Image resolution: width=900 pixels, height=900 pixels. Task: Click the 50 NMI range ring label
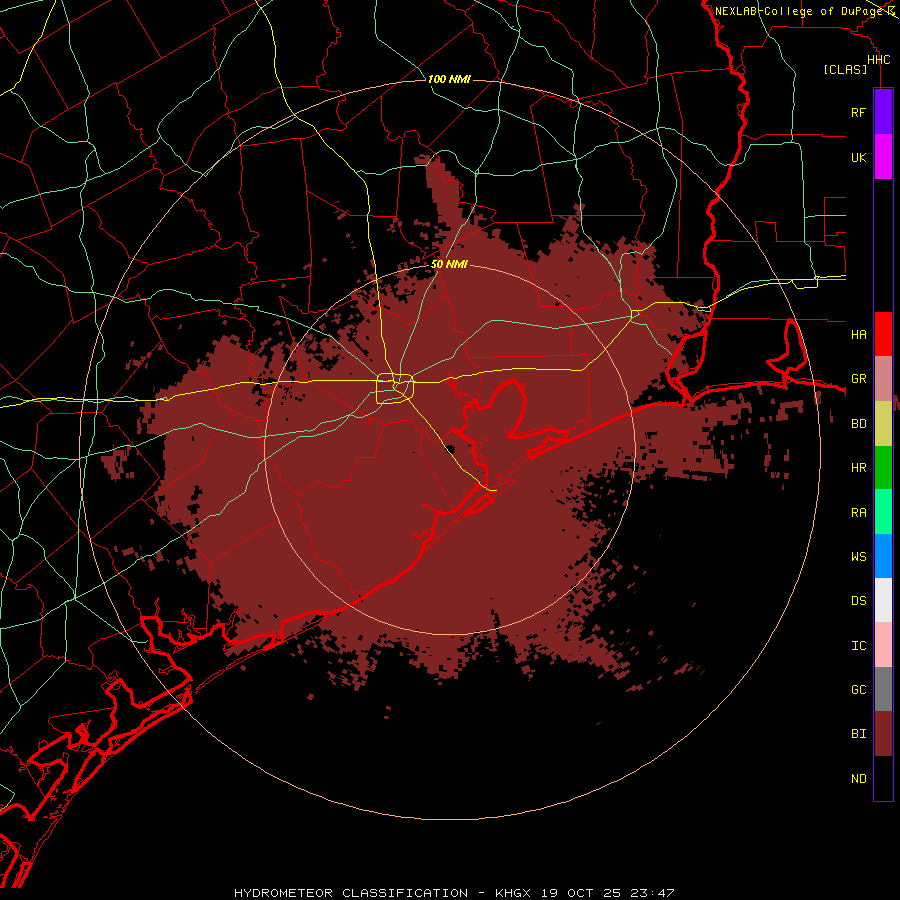coord(449,264)
